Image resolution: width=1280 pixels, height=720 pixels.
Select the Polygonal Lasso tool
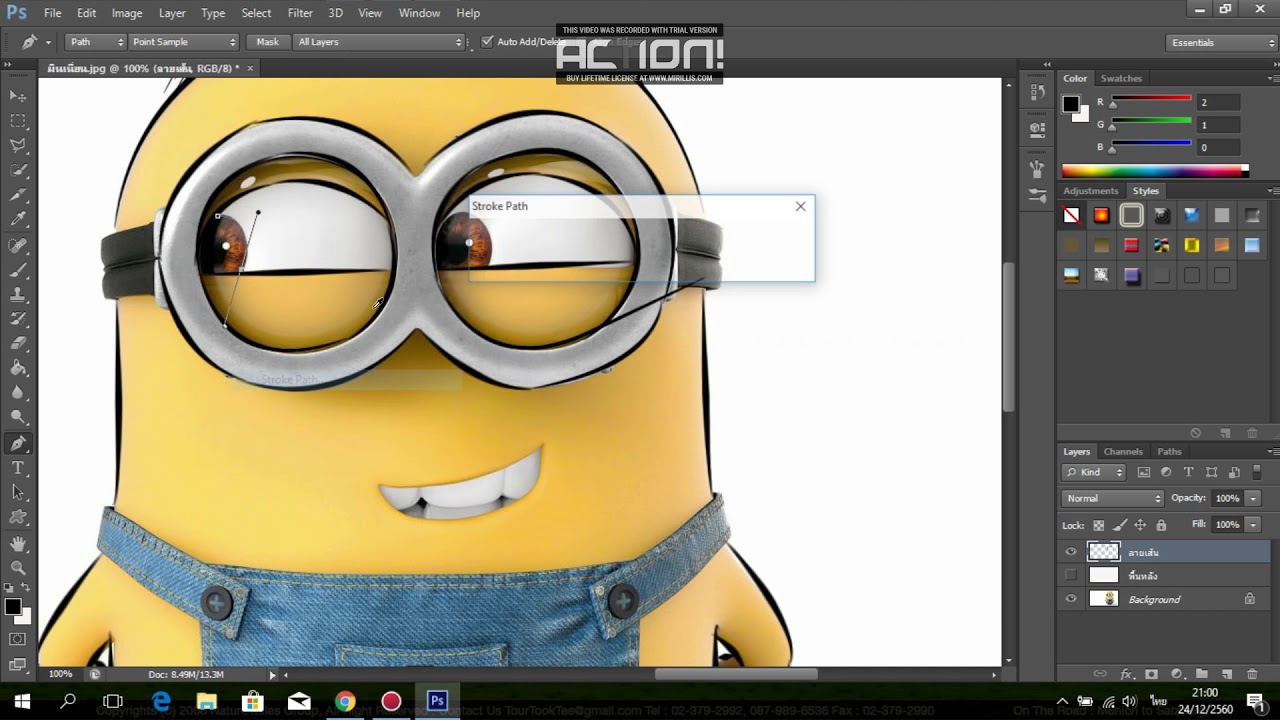click(18, 146)
